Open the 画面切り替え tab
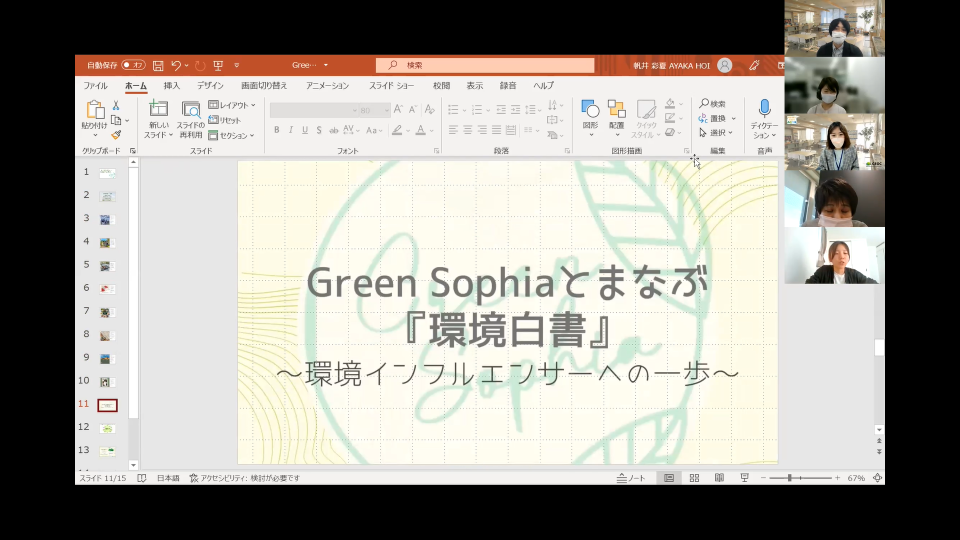This screenshot has height=540, width=960. (x=264, y=86)
